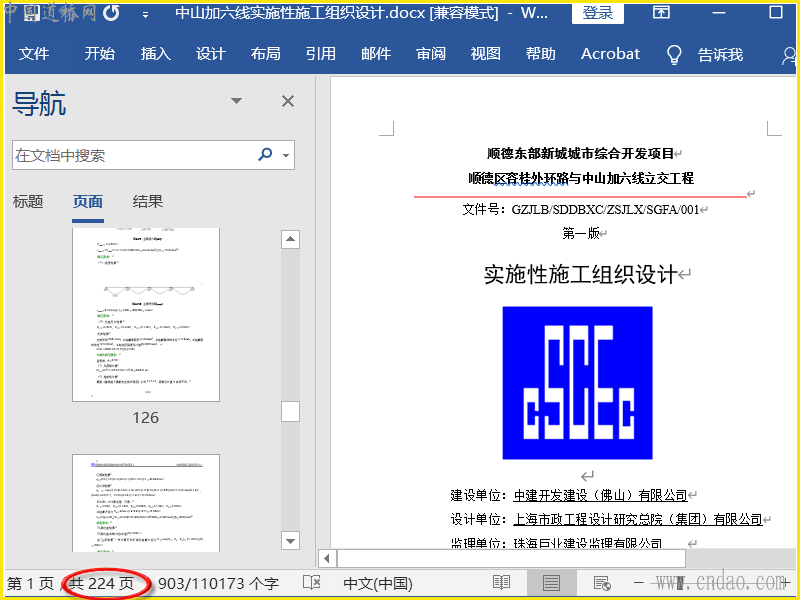800x600 pixels.
Task: Open the Acrobat ribbon tab
Action: tap(610, 54)
